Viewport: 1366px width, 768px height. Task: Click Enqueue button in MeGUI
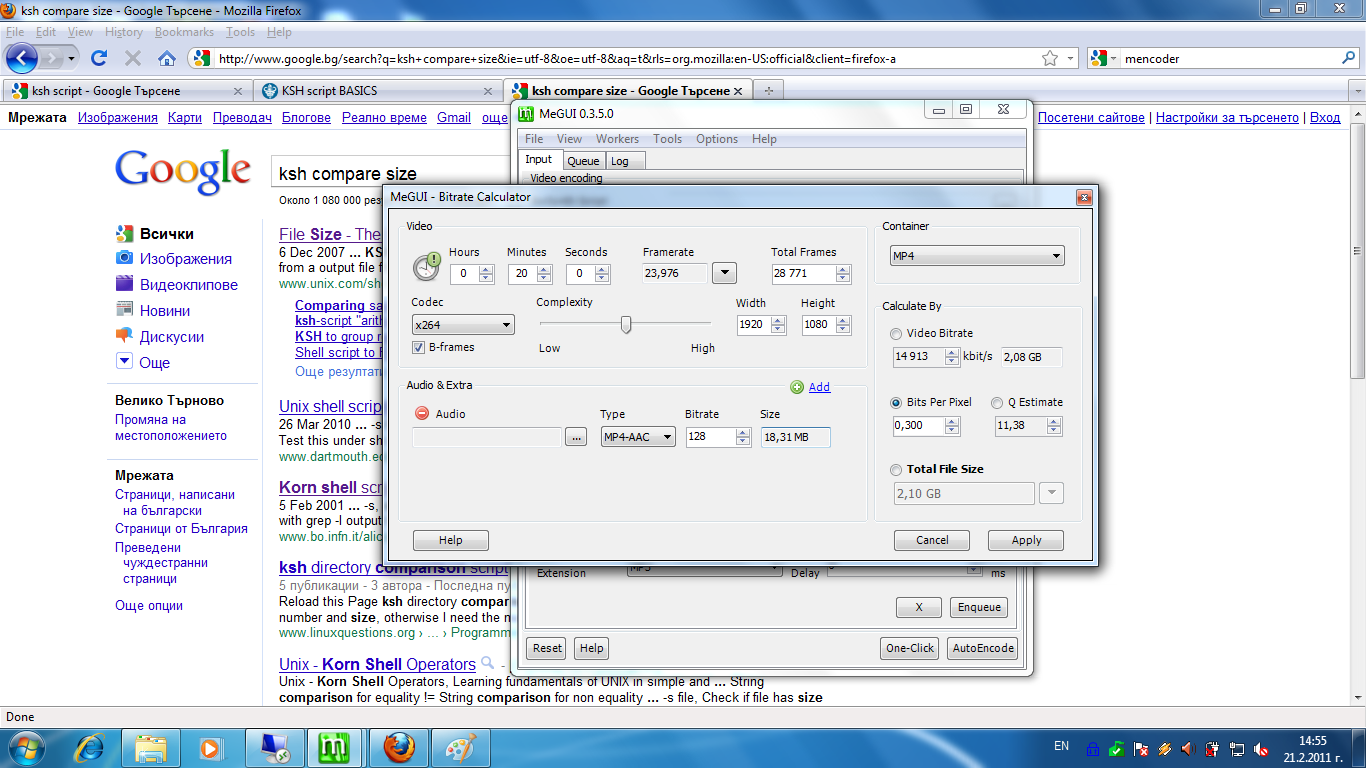tap(979, 607)
